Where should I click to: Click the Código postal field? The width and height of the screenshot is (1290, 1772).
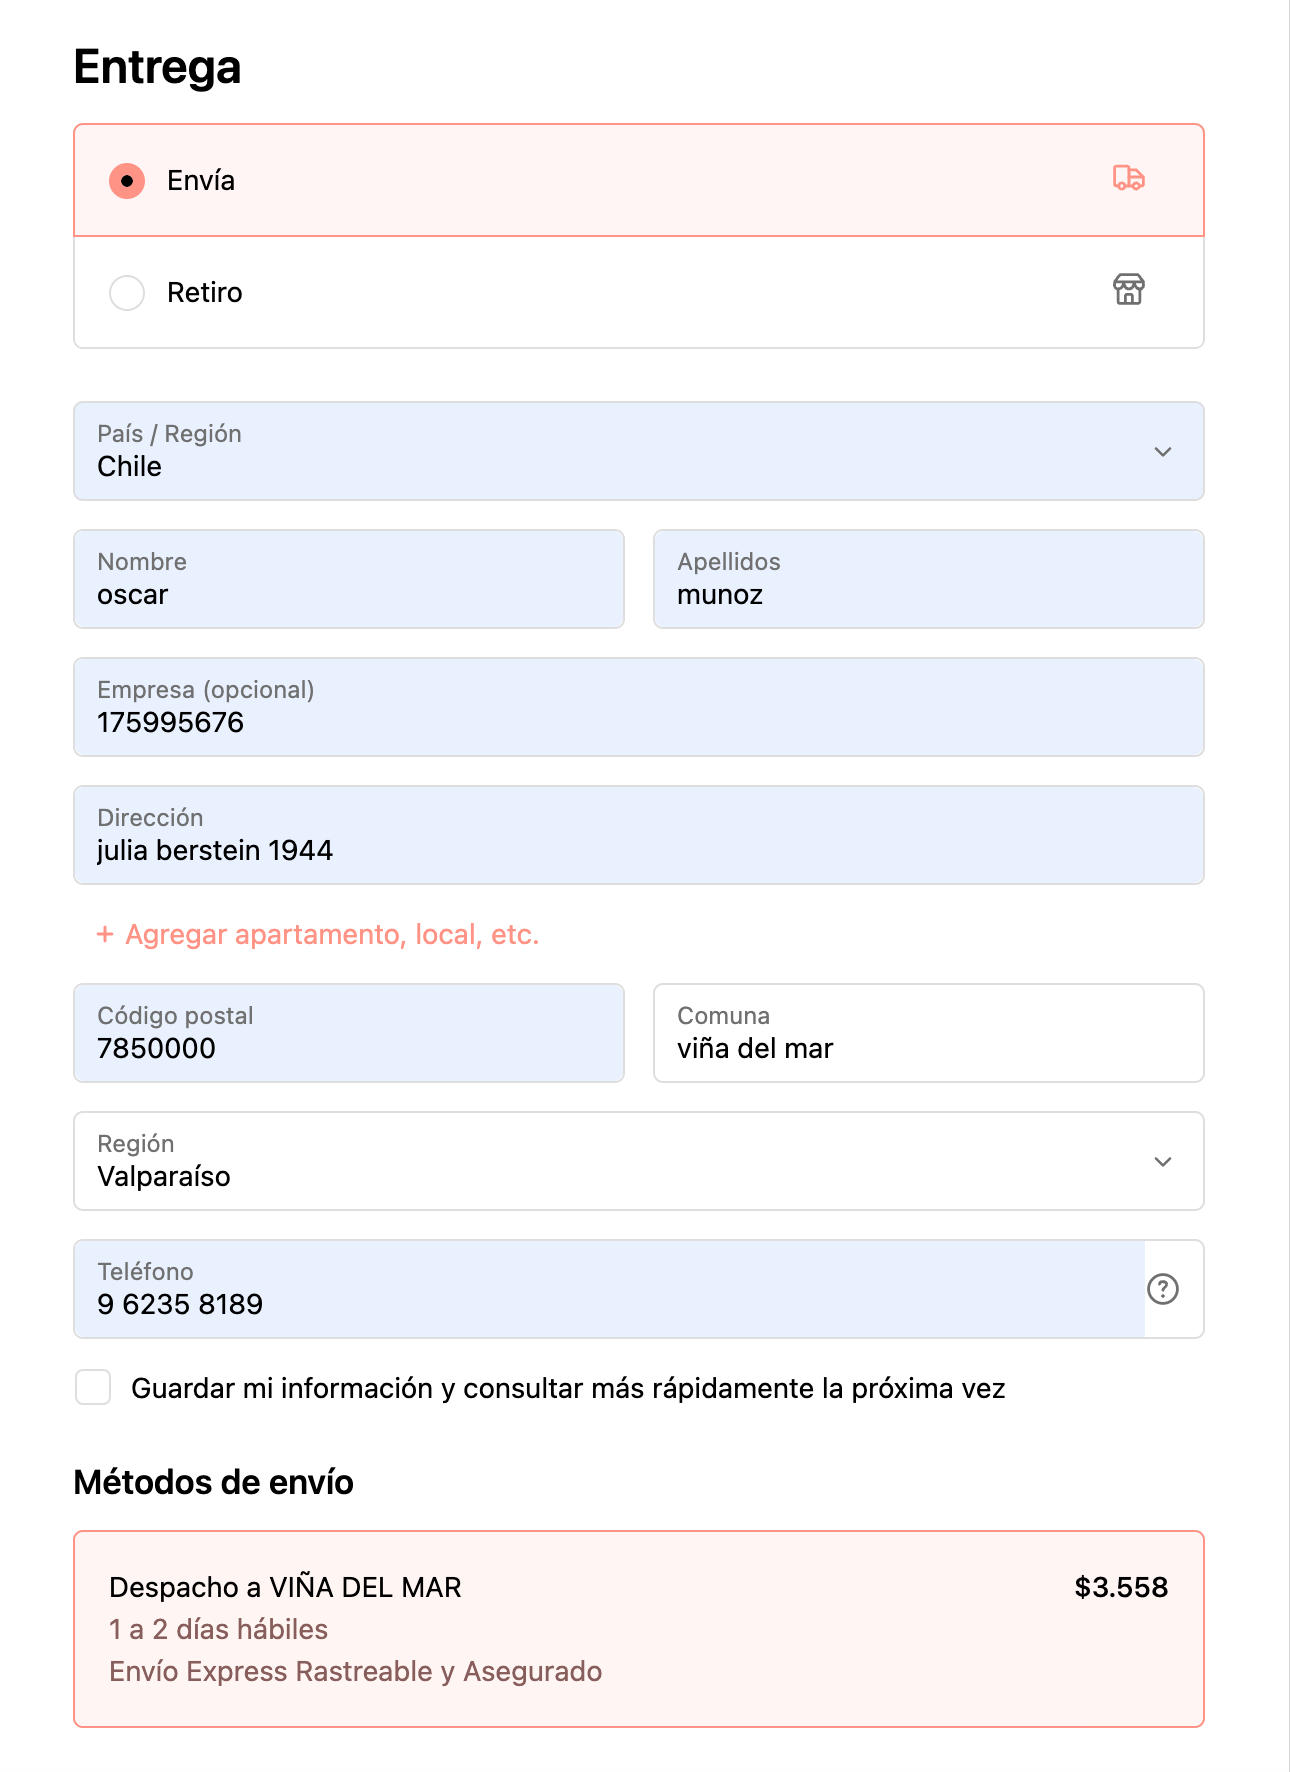pyautogui.click(x=348, y=1034)
